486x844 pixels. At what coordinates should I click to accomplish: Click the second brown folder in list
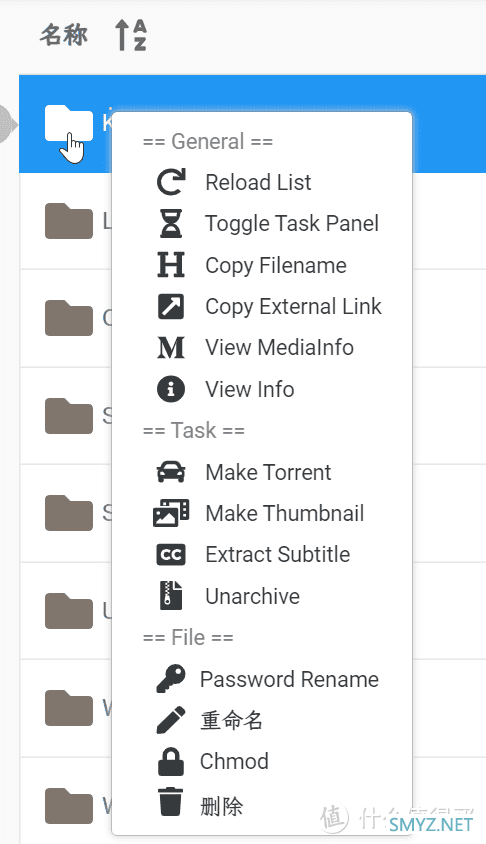coord(68,318)
